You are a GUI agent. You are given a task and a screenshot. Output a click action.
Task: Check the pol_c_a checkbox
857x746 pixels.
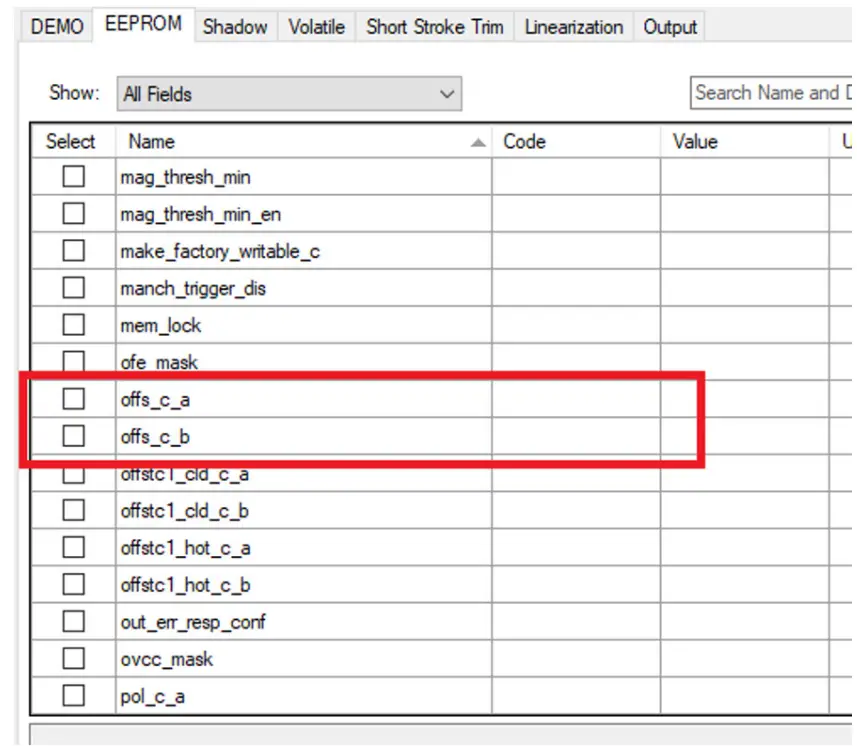point(74,696)
